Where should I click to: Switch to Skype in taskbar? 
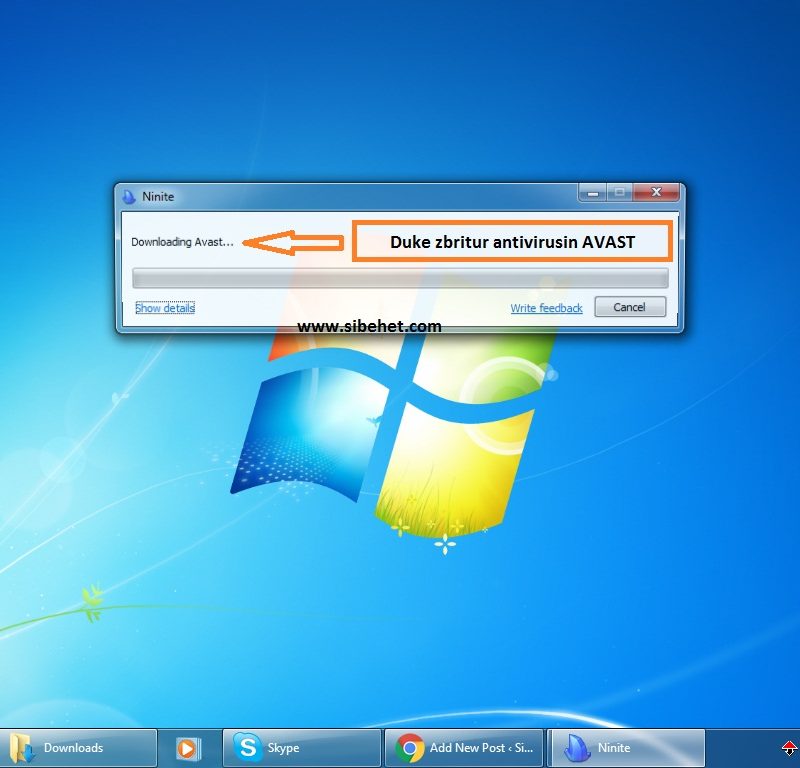302,748
